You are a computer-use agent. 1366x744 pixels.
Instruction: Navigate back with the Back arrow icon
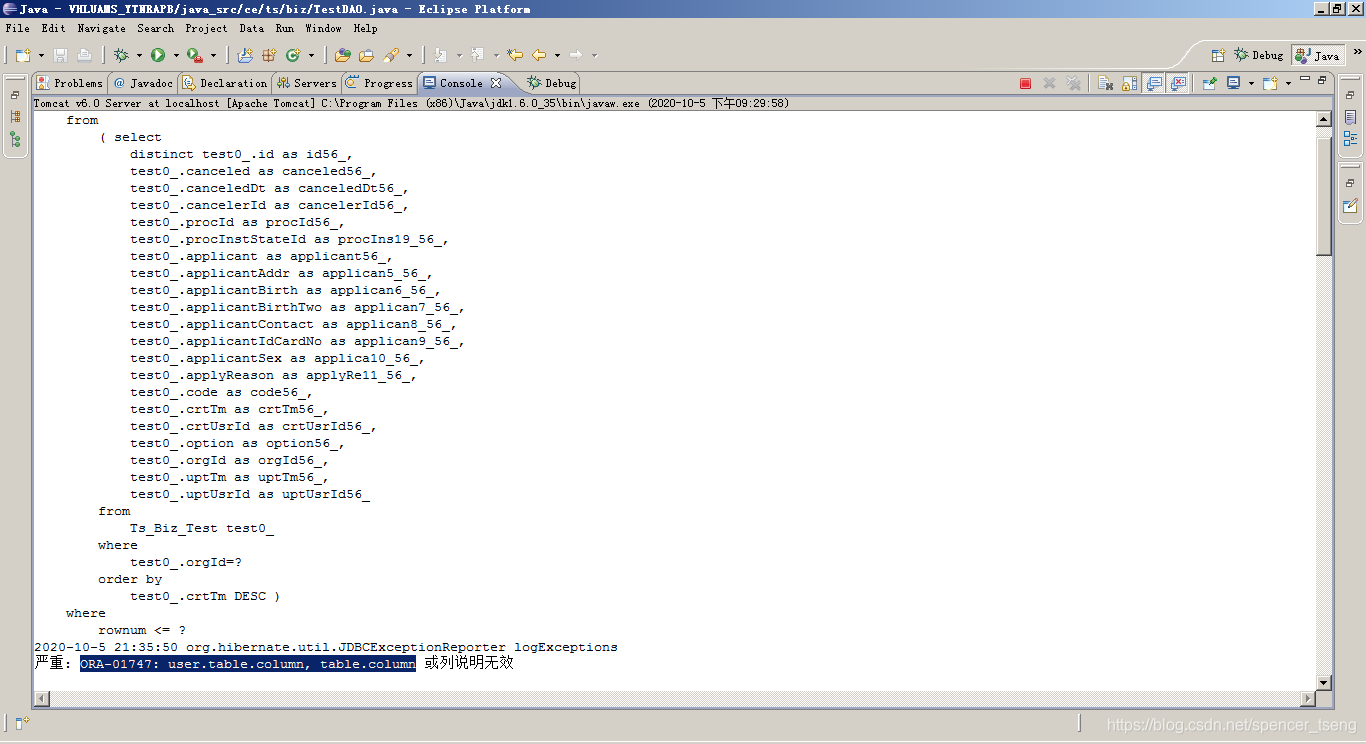pyautogui.click(x=537, y=55)
